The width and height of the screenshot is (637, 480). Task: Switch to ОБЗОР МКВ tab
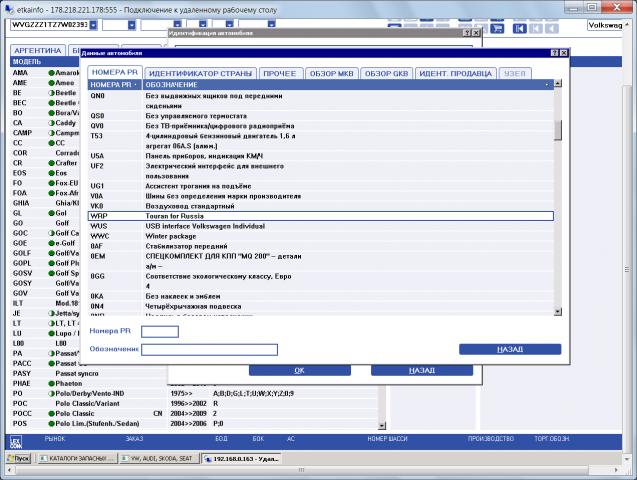coord(332,74)
